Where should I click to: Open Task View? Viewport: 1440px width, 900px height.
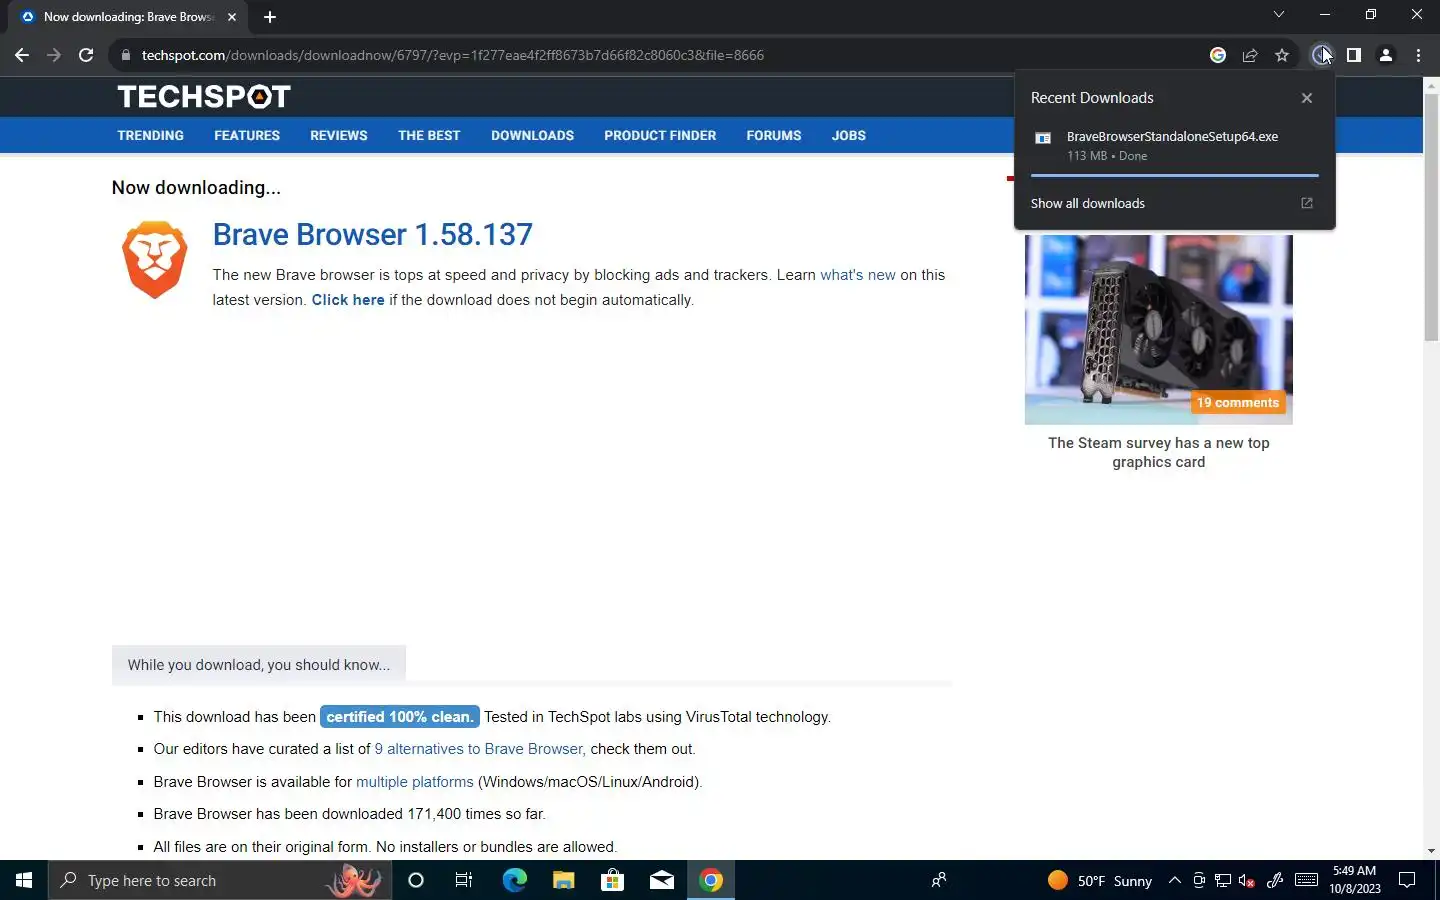point(464,880)
